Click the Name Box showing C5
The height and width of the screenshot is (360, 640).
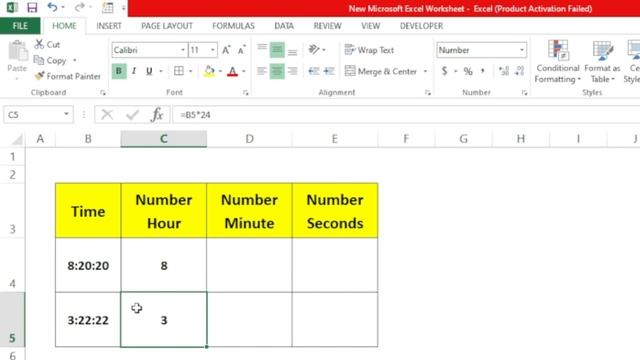pyautogui.click(x=38, y=115)
